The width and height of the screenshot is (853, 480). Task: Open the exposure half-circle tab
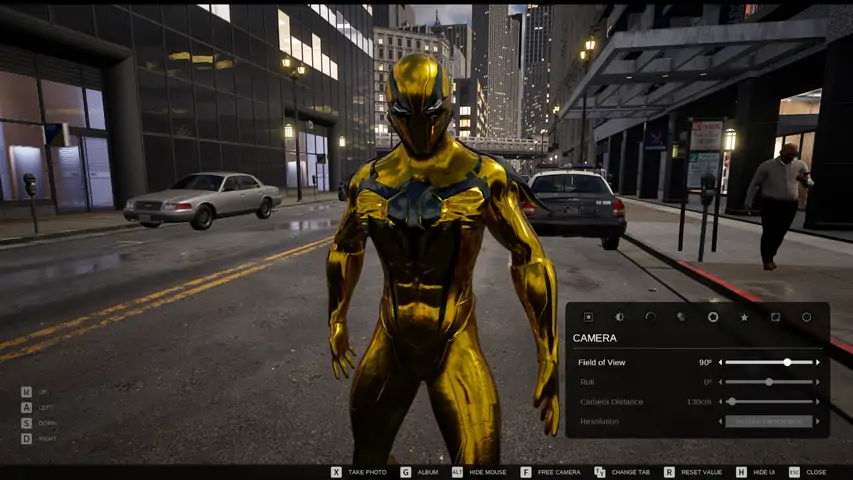pyautogui.click(x=619, y=317)
